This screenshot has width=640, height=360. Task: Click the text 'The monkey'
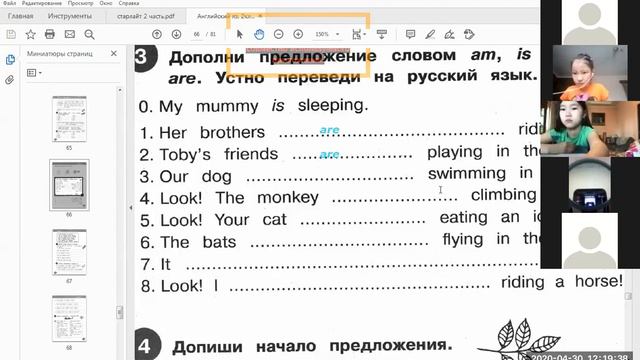[267, 198]
